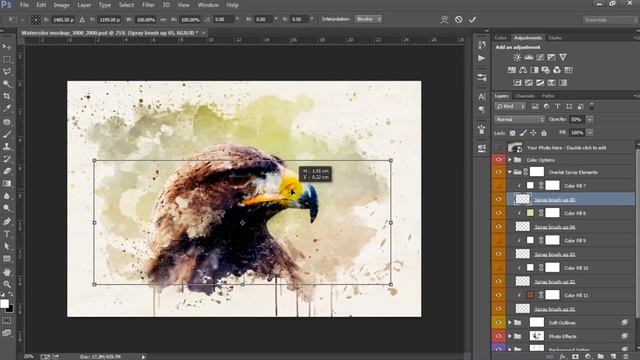Select the Rectangular Marquee tool

coord(7,59)
